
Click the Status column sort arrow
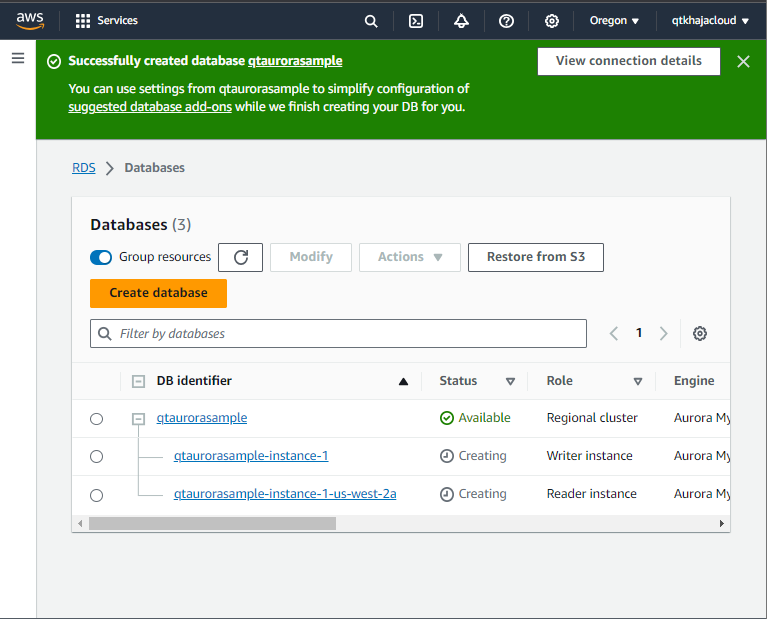(510, 382)
